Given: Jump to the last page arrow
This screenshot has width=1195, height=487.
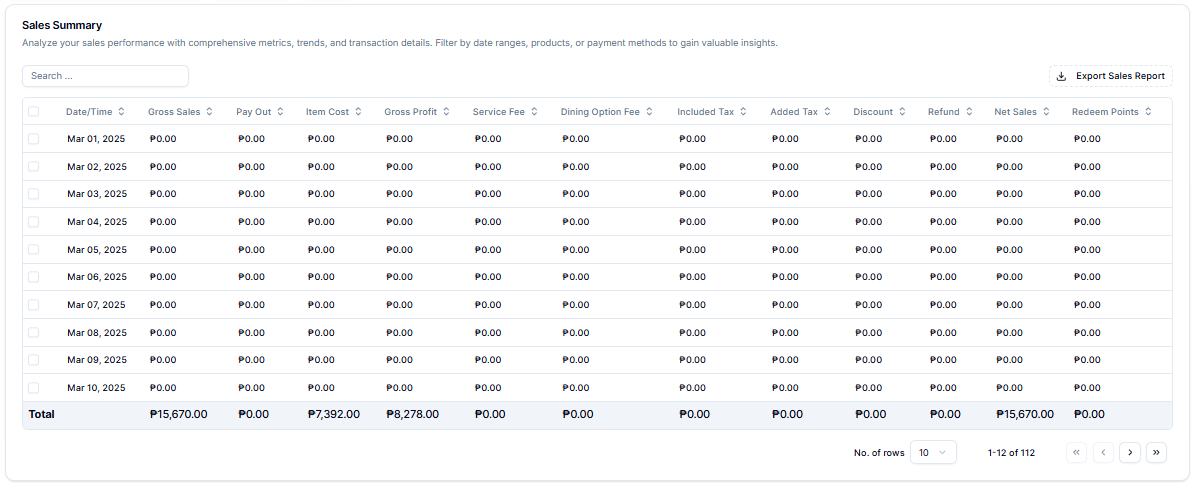Looking at the screenshot, I should (1156, 453).
